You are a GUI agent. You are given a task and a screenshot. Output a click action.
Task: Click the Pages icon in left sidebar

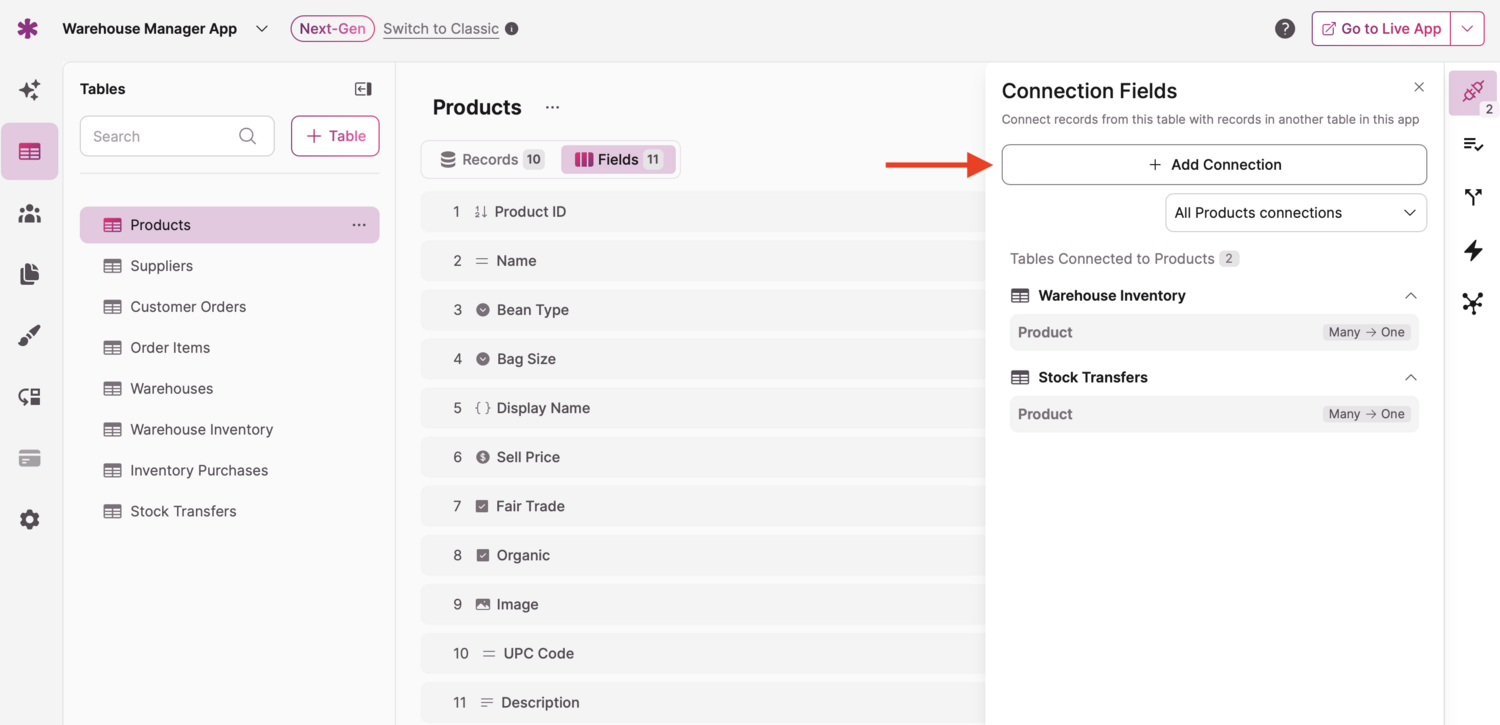(x=29, y=274)
